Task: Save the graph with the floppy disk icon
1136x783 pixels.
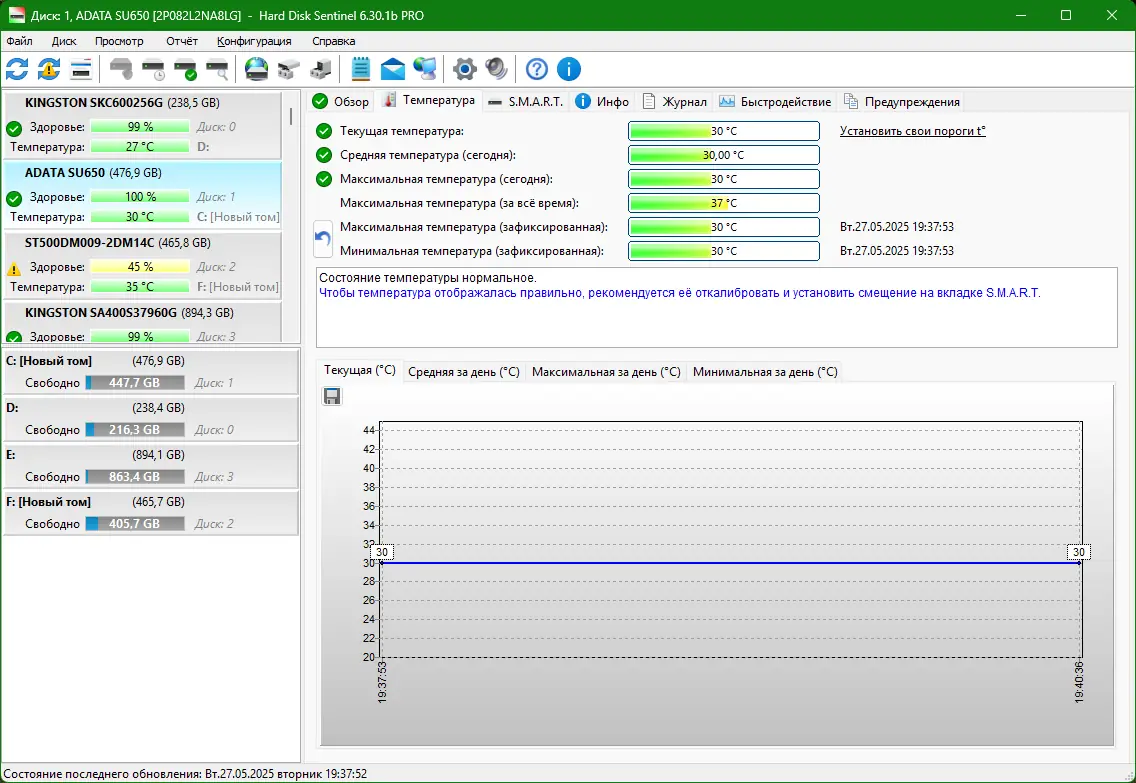Action: coord(332,397)
